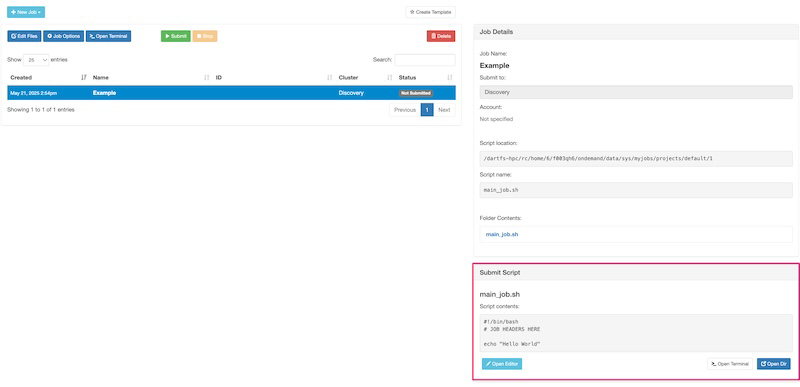Go to Next page of entries
Viewport: 800px width, 387px height.
tap(444, 110)
